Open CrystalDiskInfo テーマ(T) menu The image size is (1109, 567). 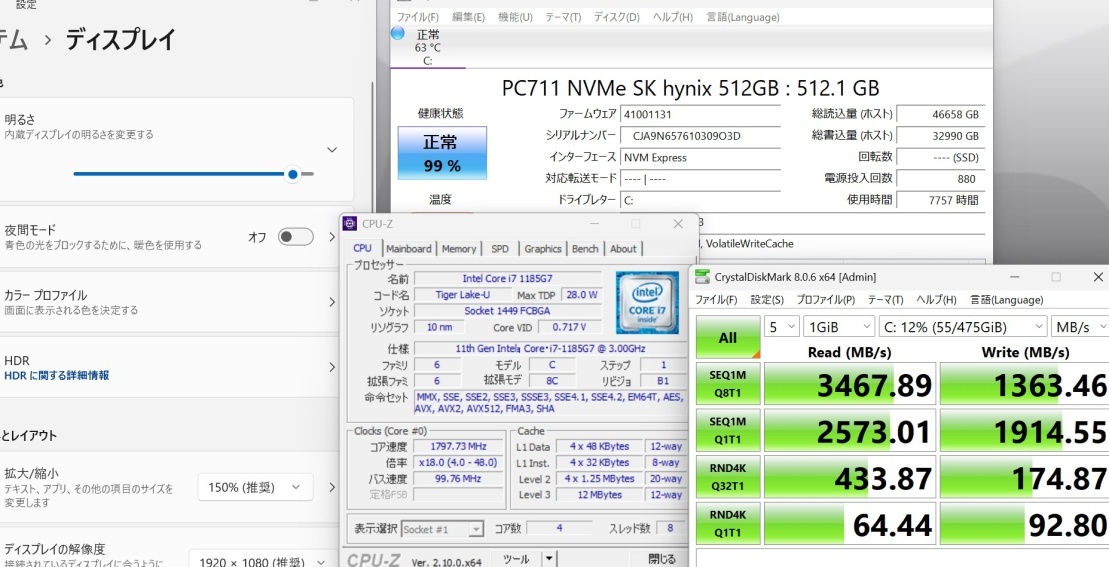[563, 17]
